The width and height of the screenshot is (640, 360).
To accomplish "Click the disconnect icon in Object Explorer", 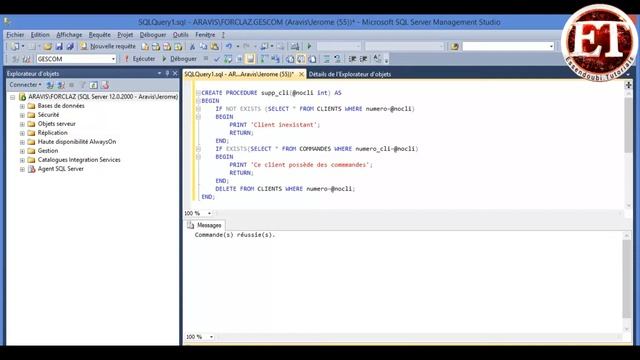I will click(61, 85).
